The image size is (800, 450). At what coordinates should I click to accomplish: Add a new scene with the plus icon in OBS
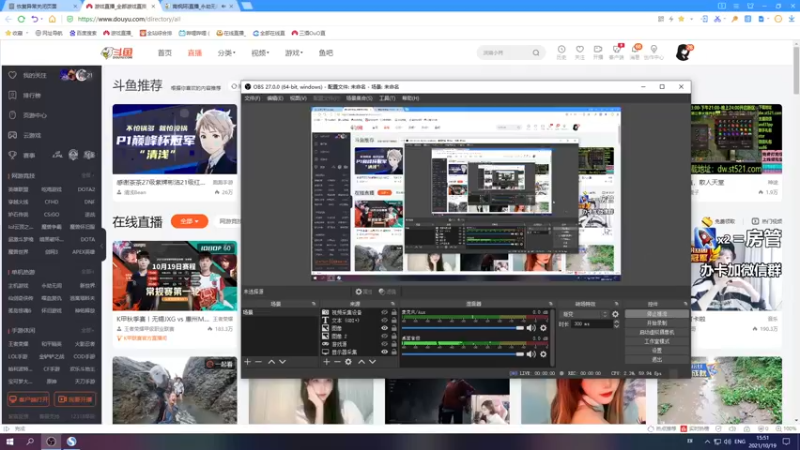point(247,362)
